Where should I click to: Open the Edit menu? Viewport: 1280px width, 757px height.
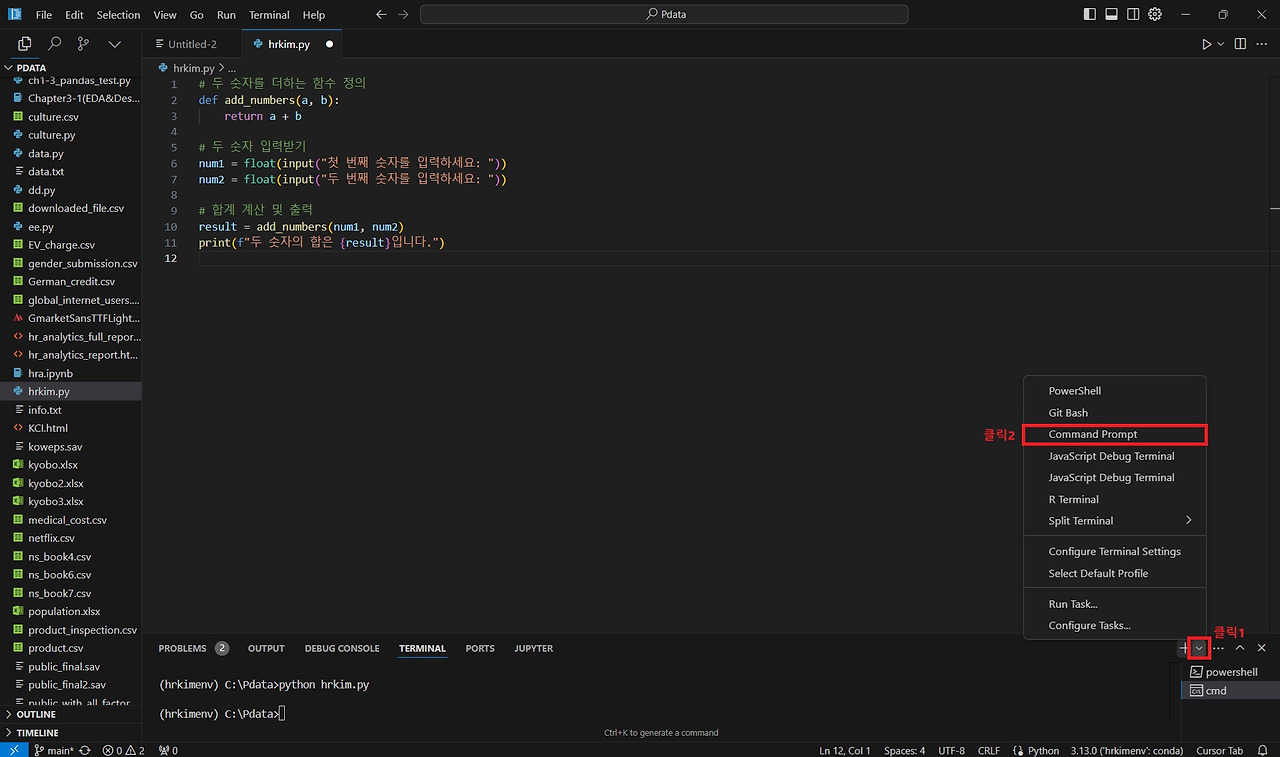[x=74, y=15]
